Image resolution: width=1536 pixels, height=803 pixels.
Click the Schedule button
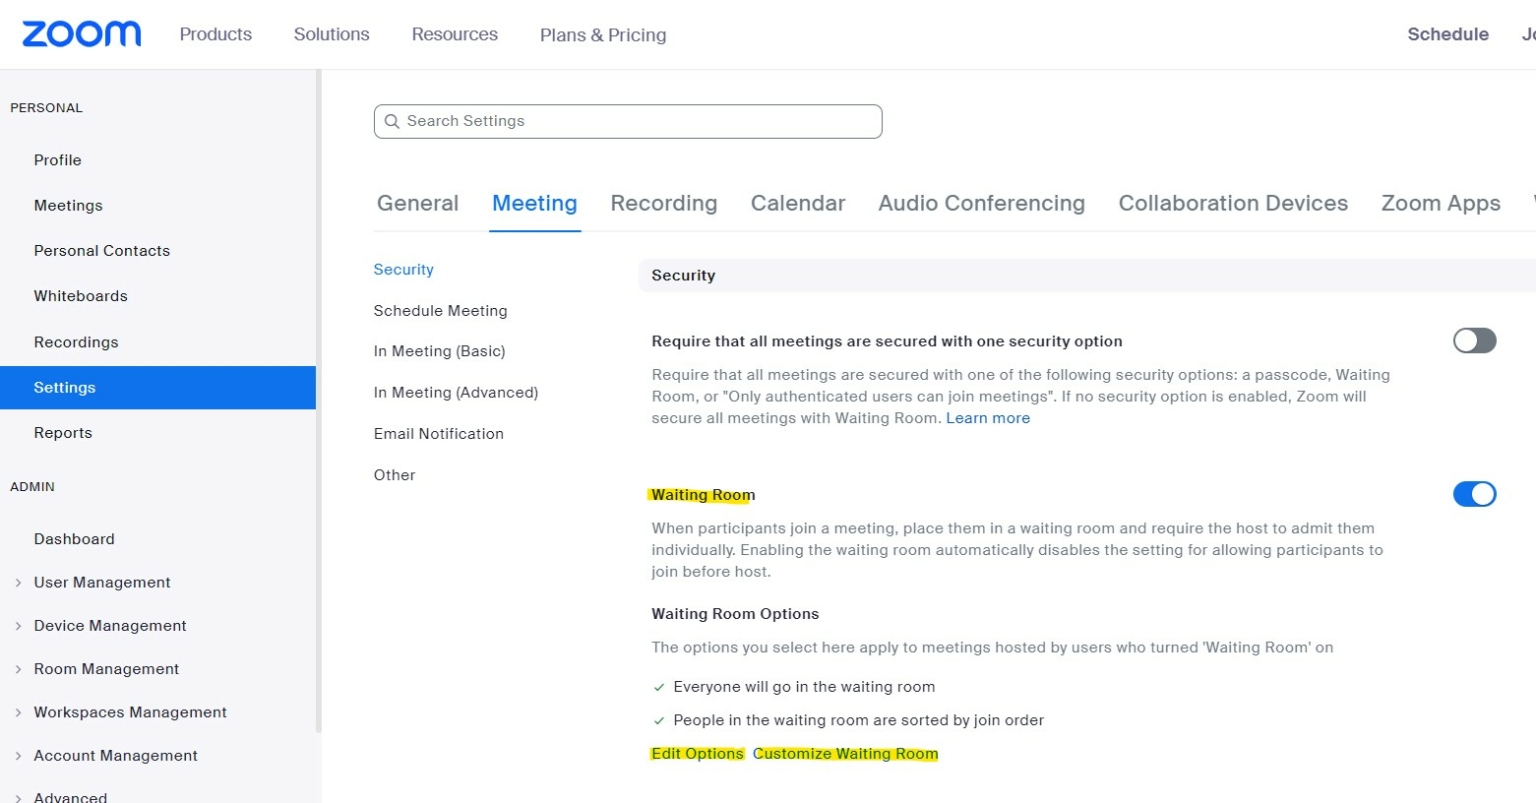(x=1447, y=34)
